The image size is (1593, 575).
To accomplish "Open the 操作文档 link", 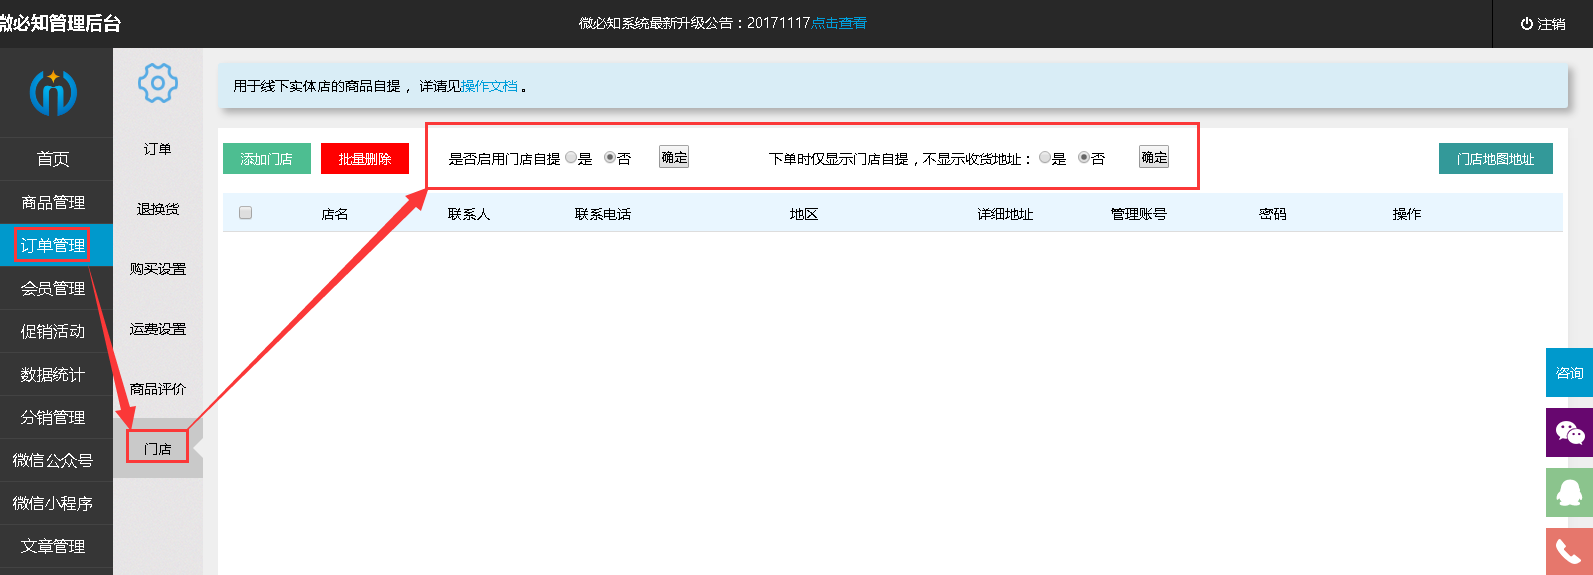I will [489, 87].
